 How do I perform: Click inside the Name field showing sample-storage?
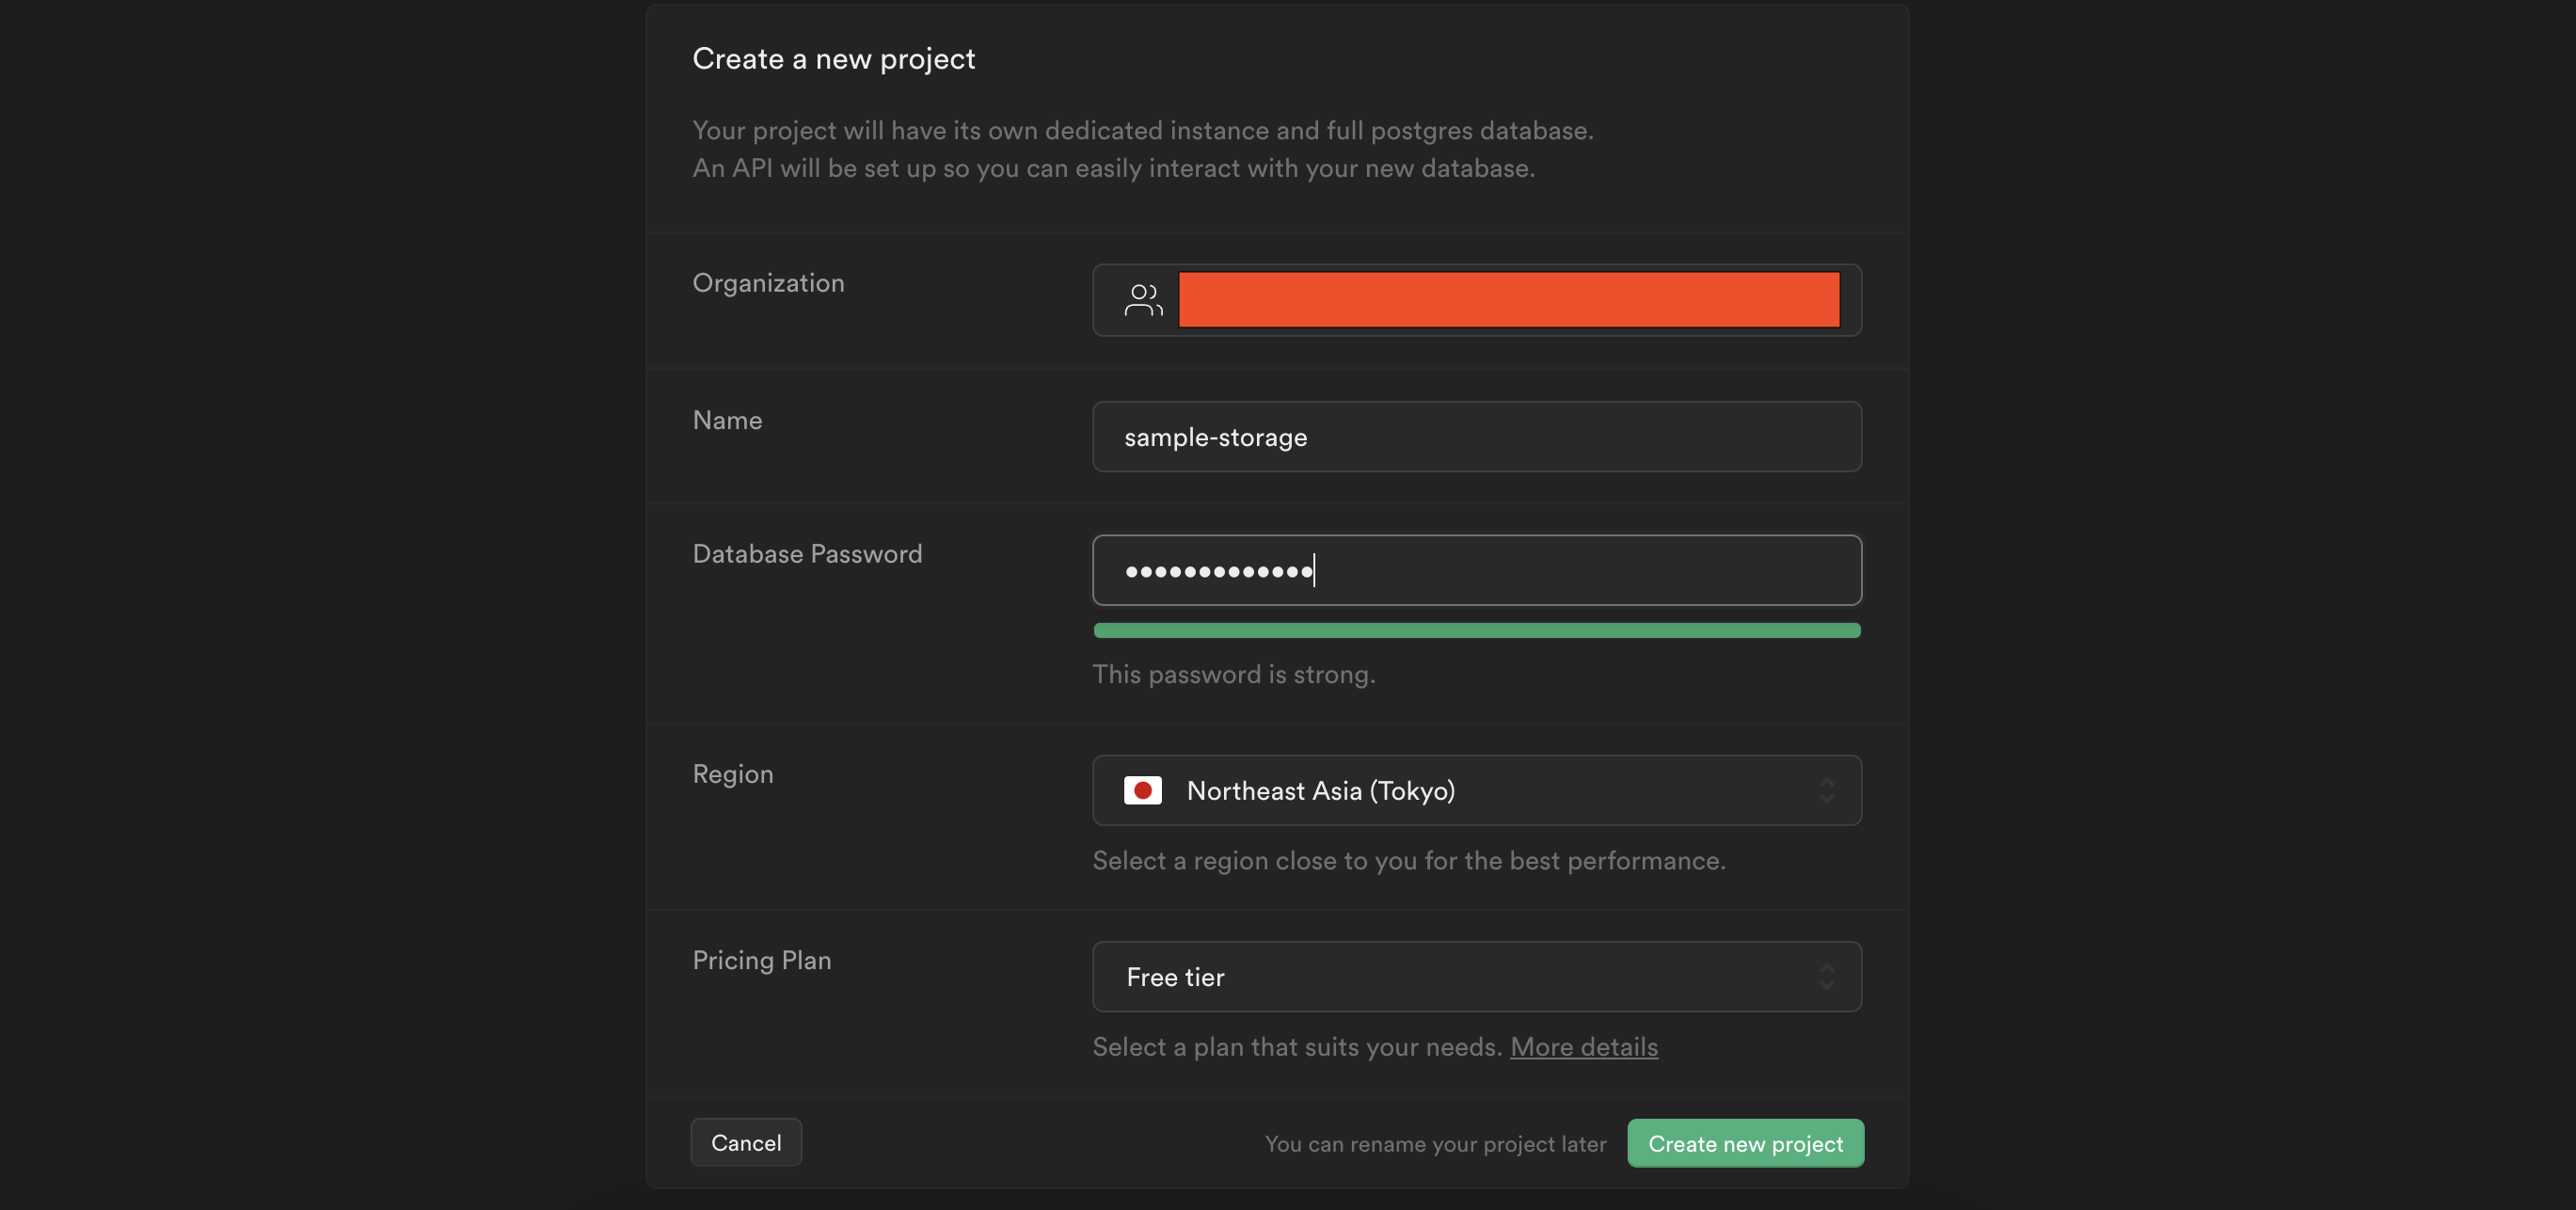tap(1476, 437)
